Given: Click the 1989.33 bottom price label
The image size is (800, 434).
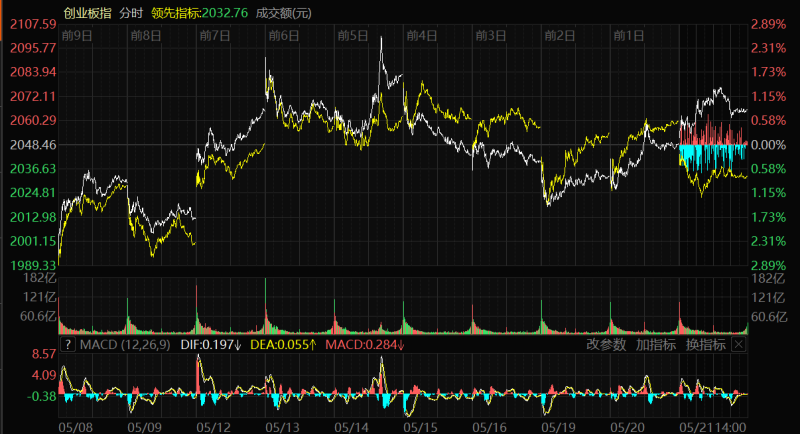Looking at the screenshot, I should [x=33, y=265].
